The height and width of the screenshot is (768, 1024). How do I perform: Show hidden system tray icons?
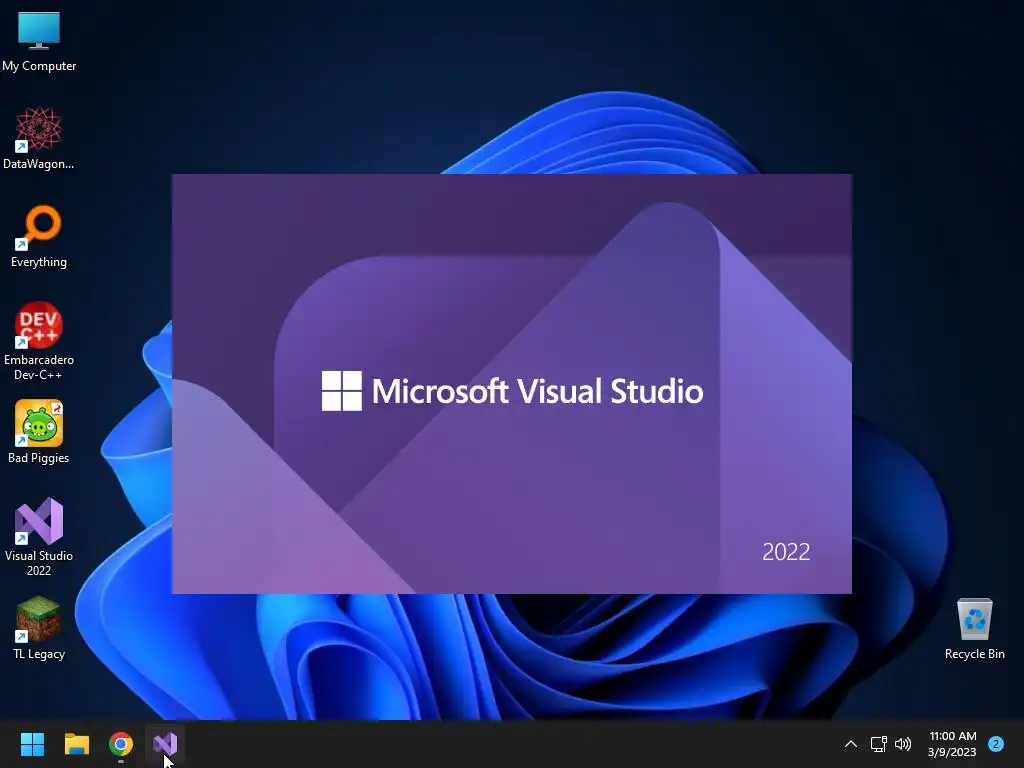pyautogui.click(x=851, y=744)
